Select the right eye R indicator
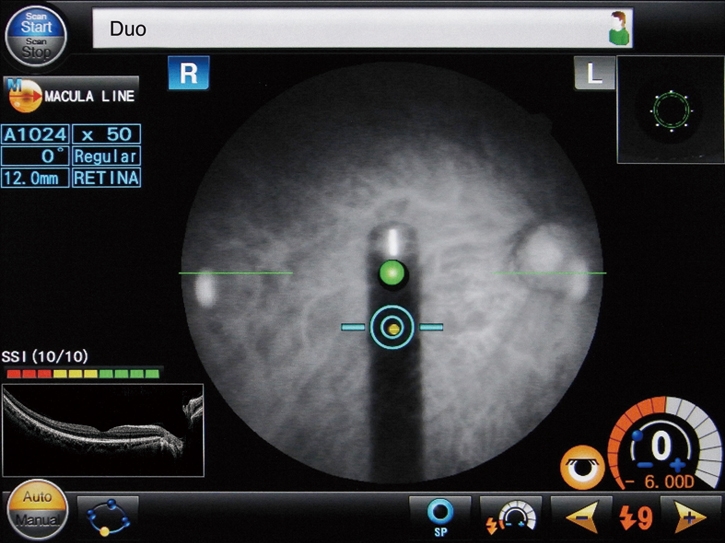The height and width of the screenshot is (543, 725). tap(187, 75)
